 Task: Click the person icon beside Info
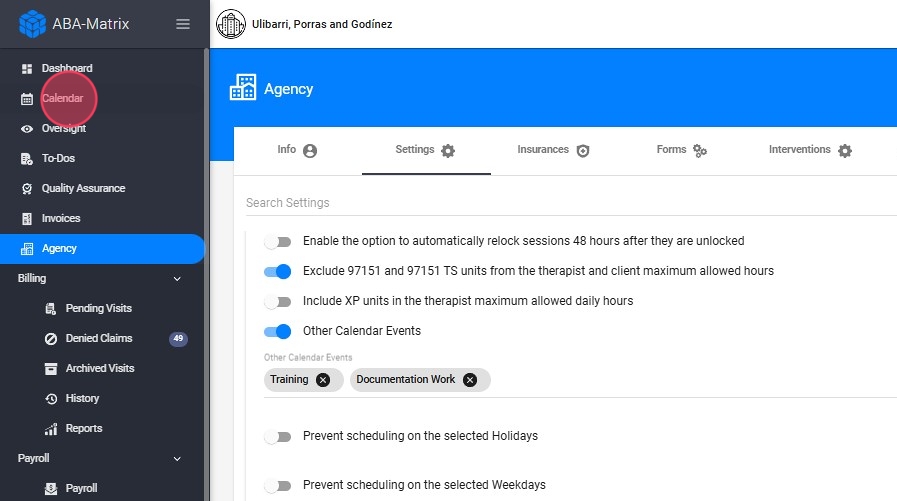(310, 151)
